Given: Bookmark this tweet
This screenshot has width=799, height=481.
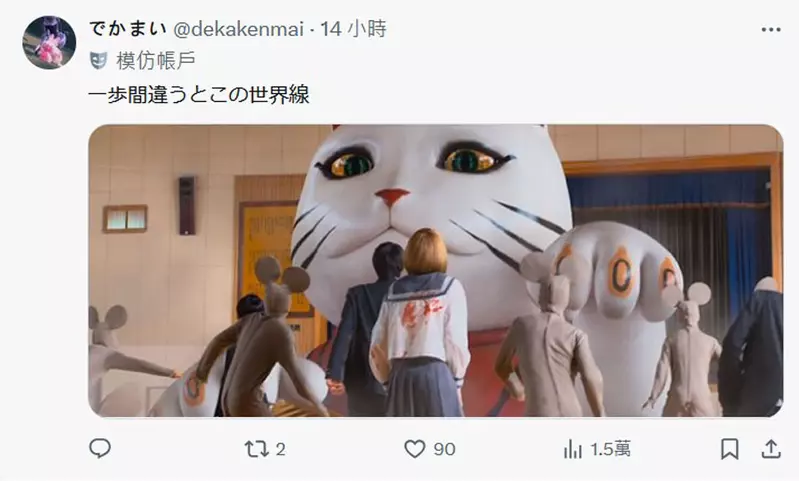Looking at the screenshot, I should tap(729, 449).
